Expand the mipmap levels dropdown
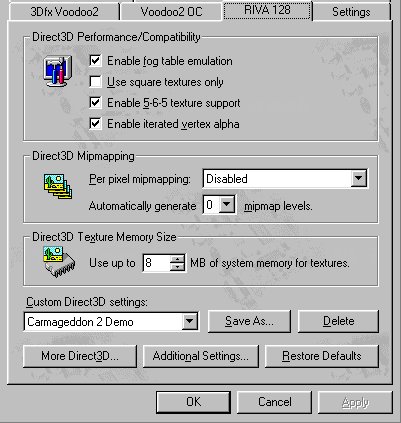 click(x=227, y=204)
